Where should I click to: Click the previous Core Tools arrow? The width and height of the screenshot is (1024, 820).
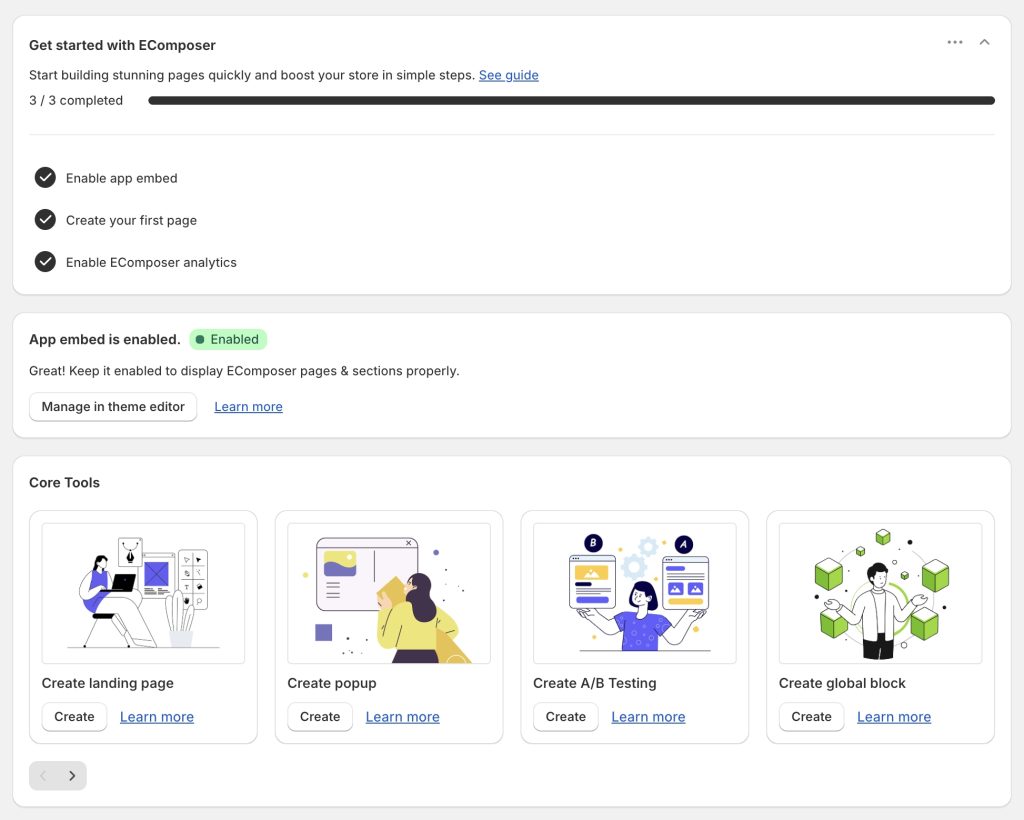click(43, 776)
